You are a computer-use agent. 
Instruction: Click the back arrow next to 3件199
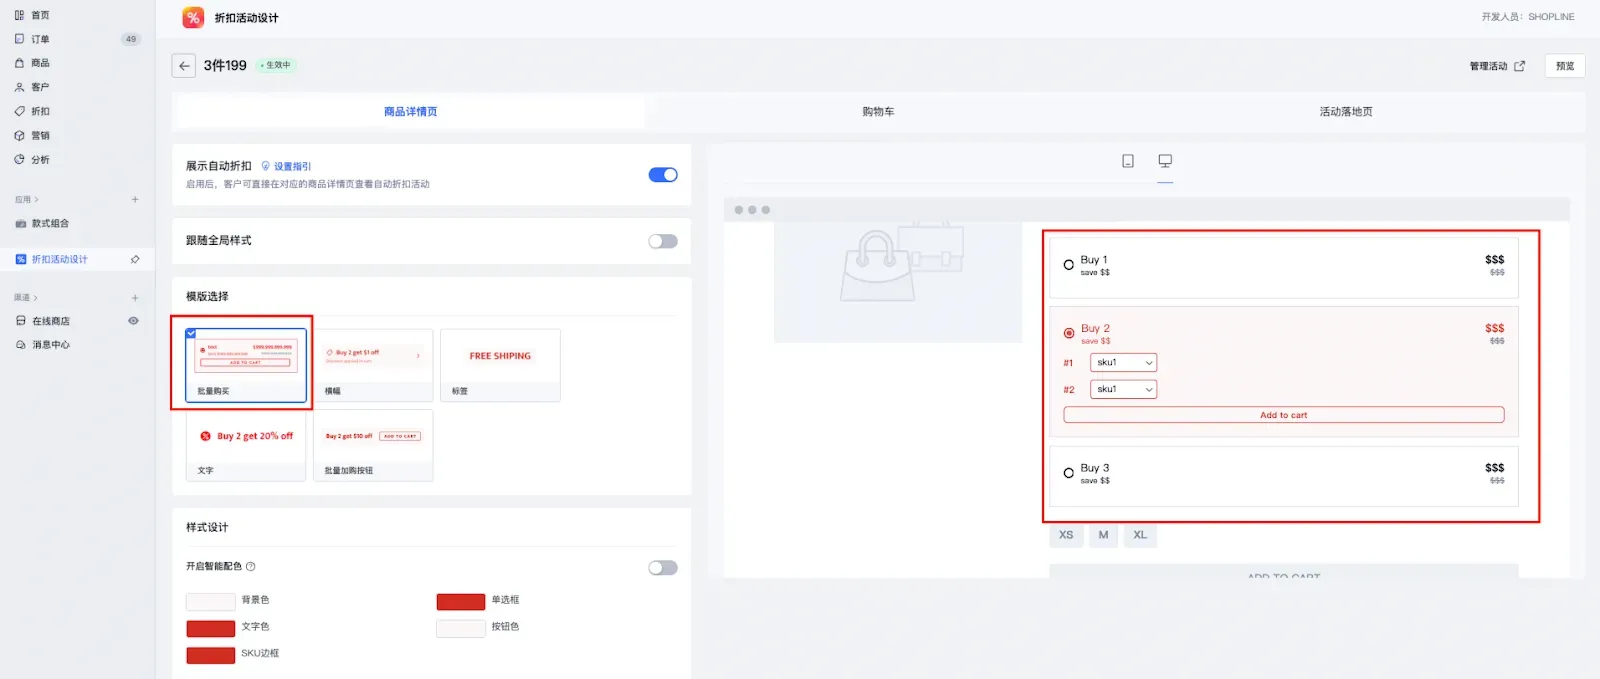183,66
